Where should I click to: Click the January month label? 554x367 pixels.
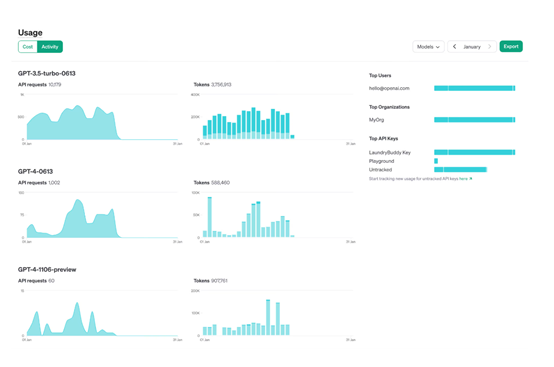tap(472, 47)
